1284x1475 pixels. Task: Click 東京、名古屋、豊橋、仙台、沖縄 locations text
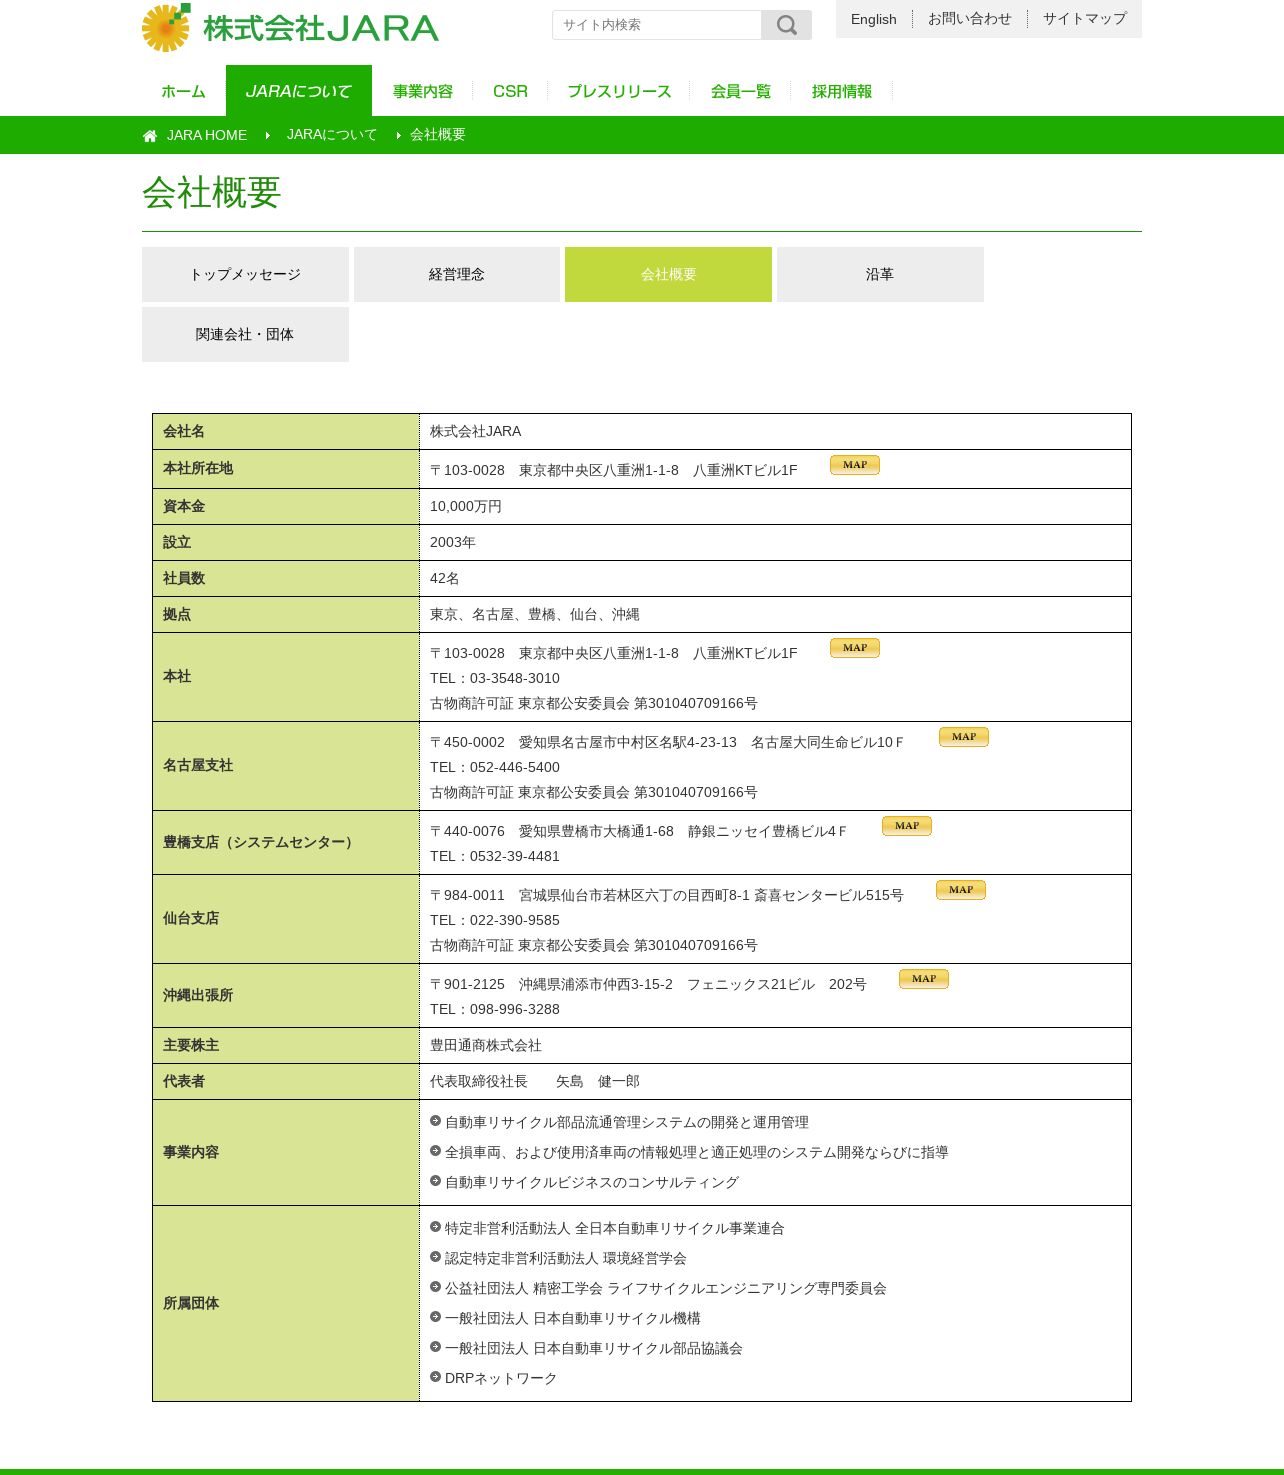(535, 614)
